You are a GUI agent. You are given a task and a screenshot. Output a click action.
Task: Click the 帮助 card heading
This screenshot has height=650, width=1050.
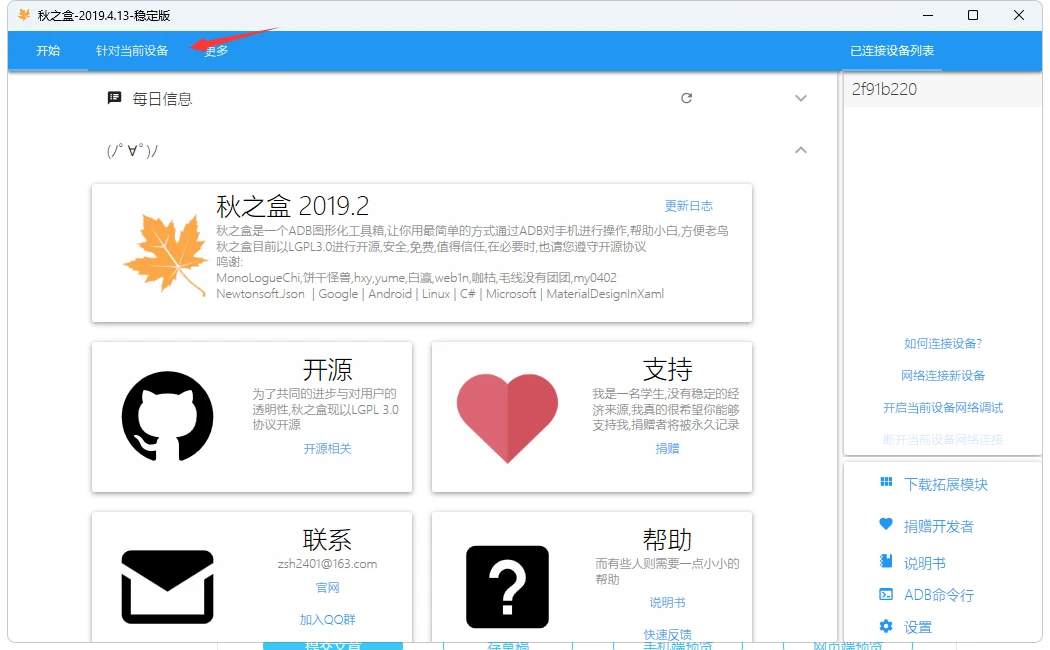668,540
